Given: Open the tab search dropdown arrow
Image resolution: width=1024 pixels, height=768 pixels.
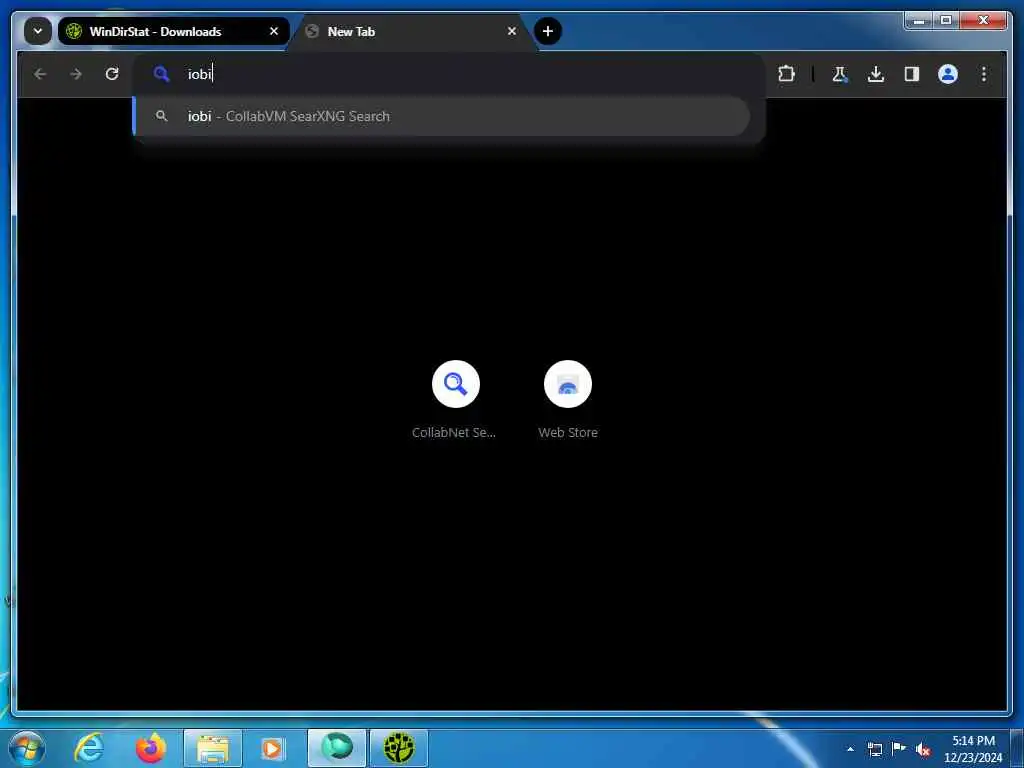Looking at the screenshot, I should click(x=38, y=31).
